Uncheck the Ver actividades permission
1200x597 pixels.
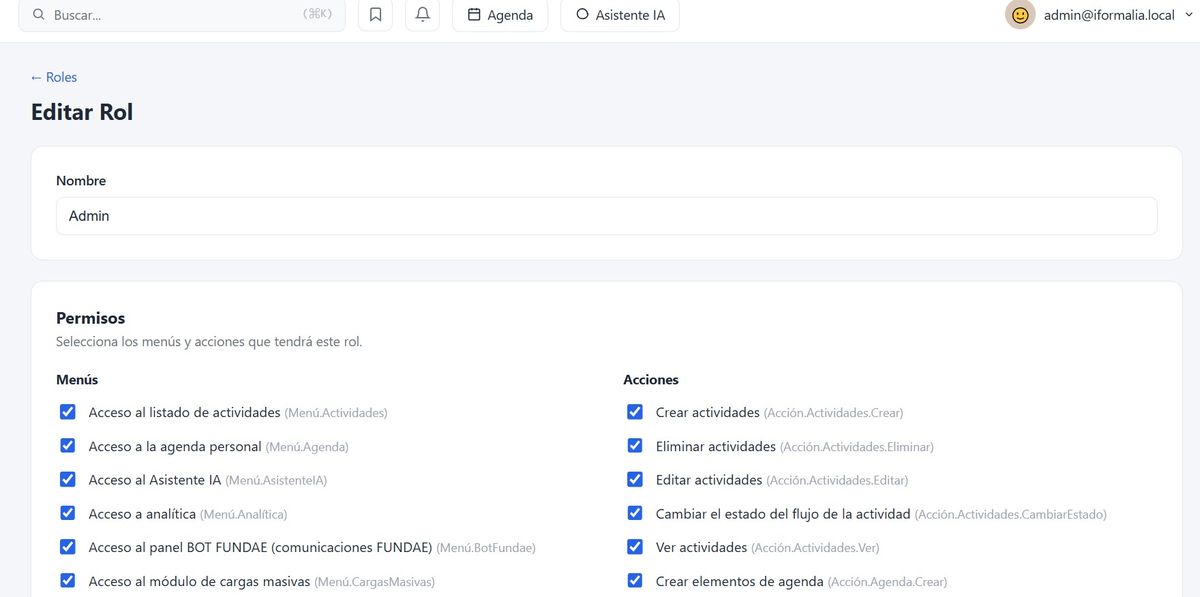tap(635, 547)
